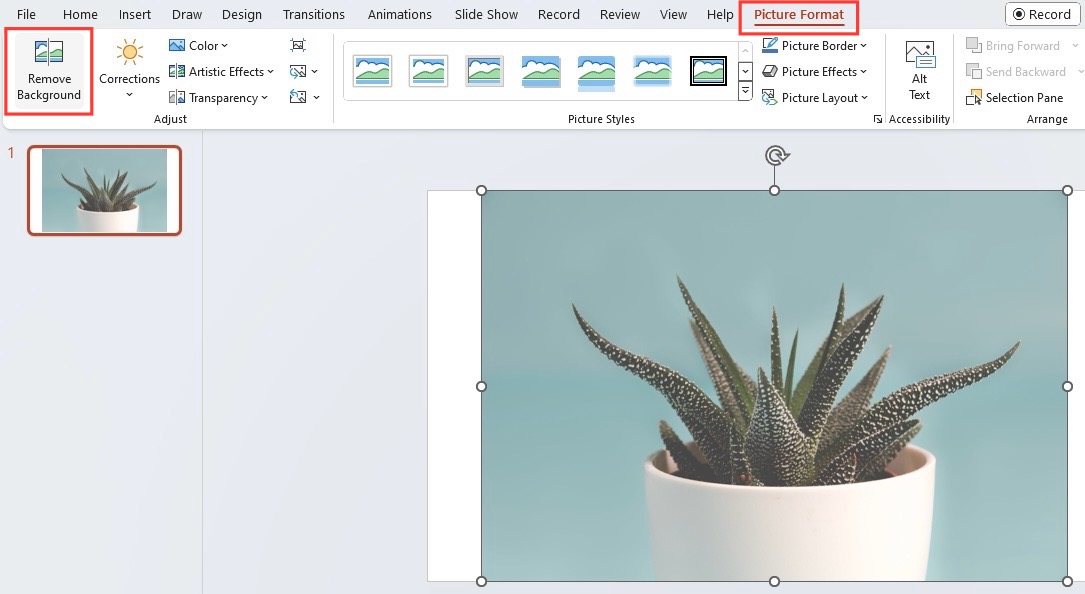
Task: Click the Compress Pictures icon
Action: tap(298, 46)
